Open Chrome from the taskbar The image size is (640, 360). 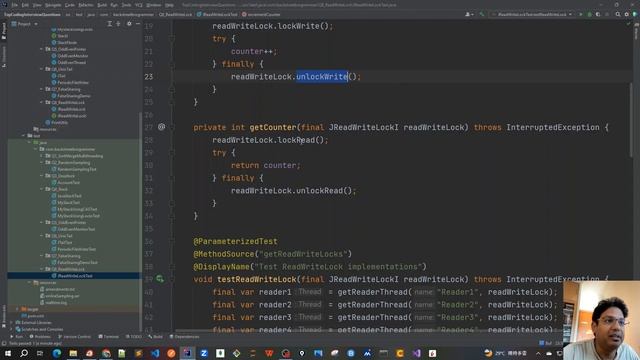(106, 353)
